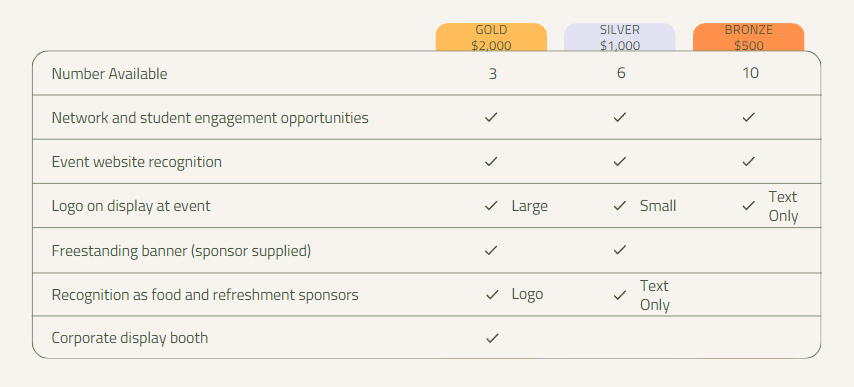
Task: Click Bronze checkmark for Event website recognition
Action: (x=748, y=162)
